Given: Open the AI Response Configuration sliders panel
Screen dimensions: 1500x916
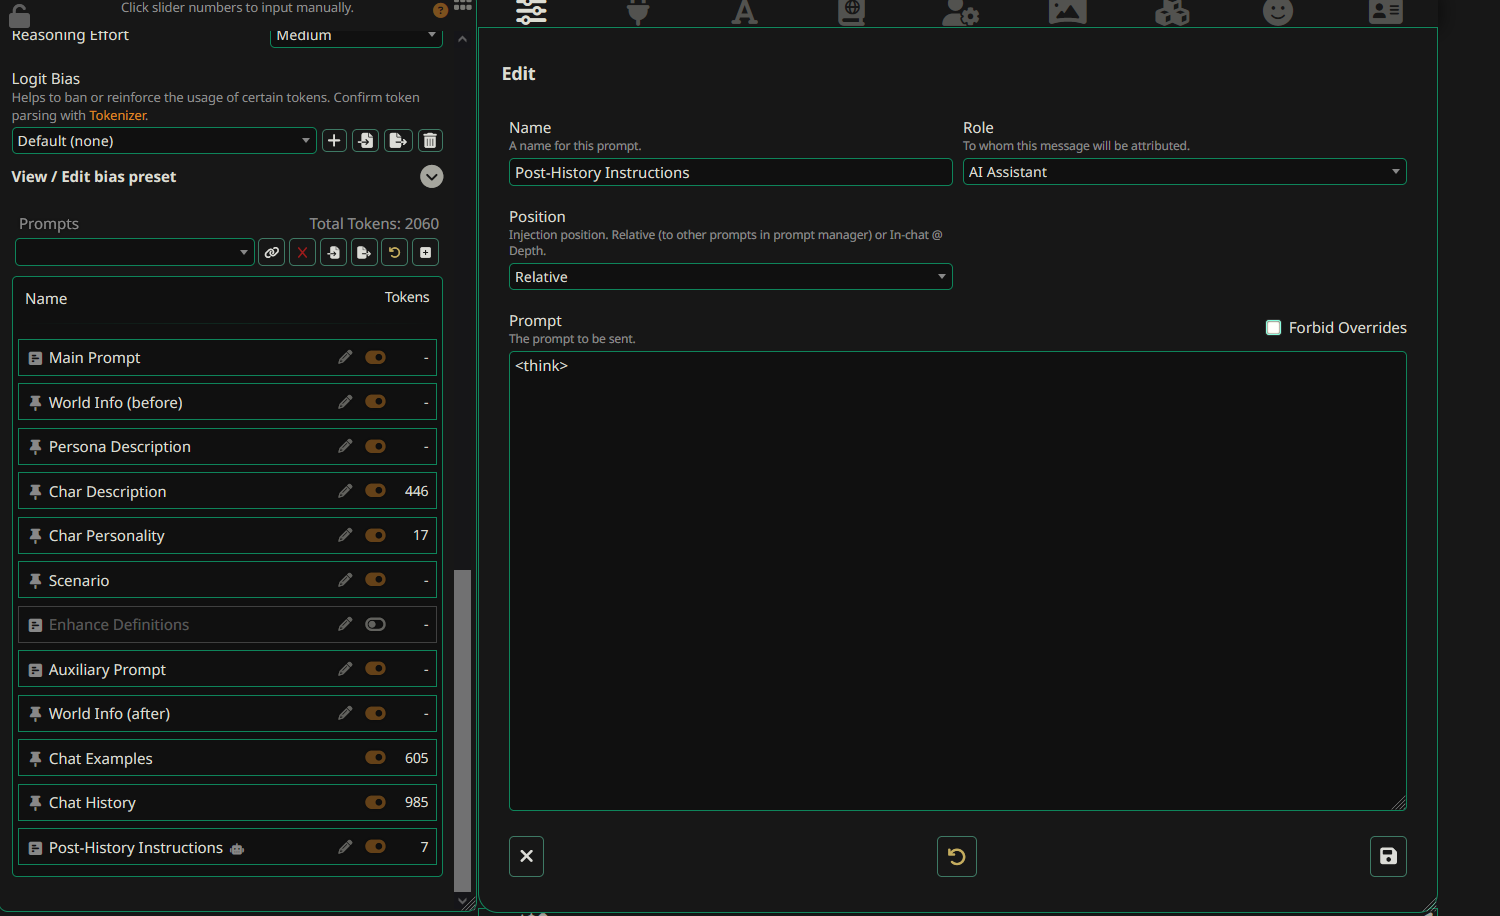Looking at the screenshot, I should coord(531,12).
